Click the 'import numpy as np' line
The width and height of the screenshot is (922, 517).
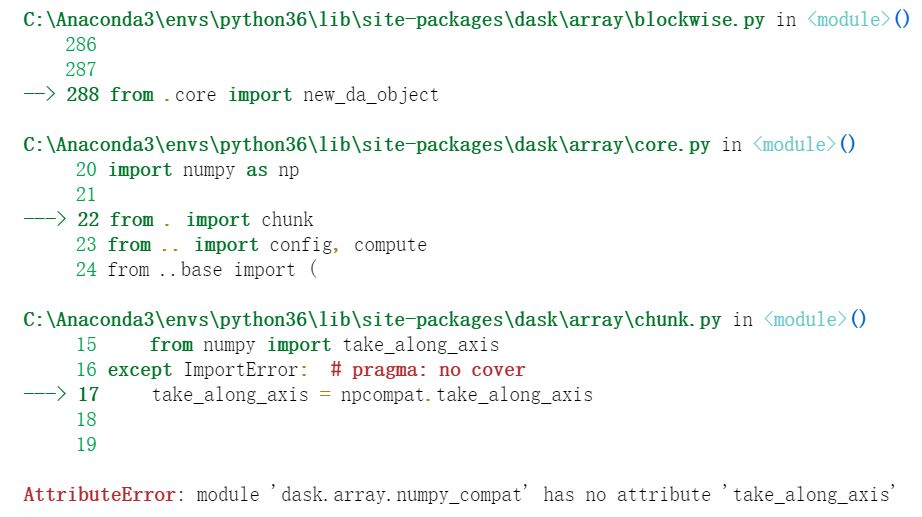[203, 170]
